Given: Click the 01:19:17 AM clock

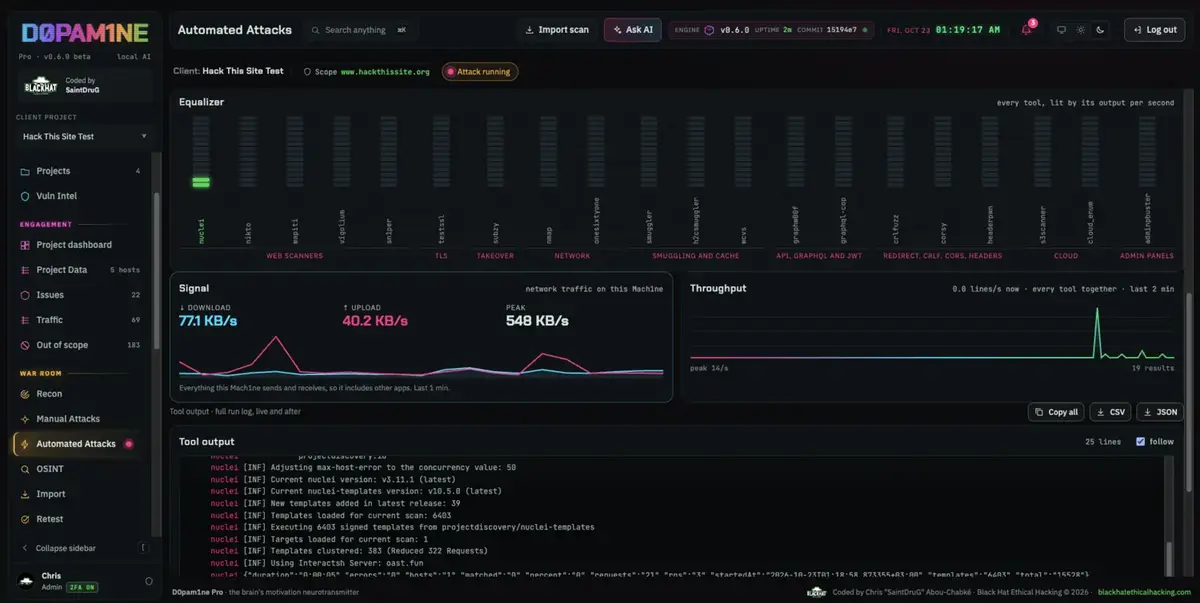Looking at the screenshot, I should click(968, 30).
